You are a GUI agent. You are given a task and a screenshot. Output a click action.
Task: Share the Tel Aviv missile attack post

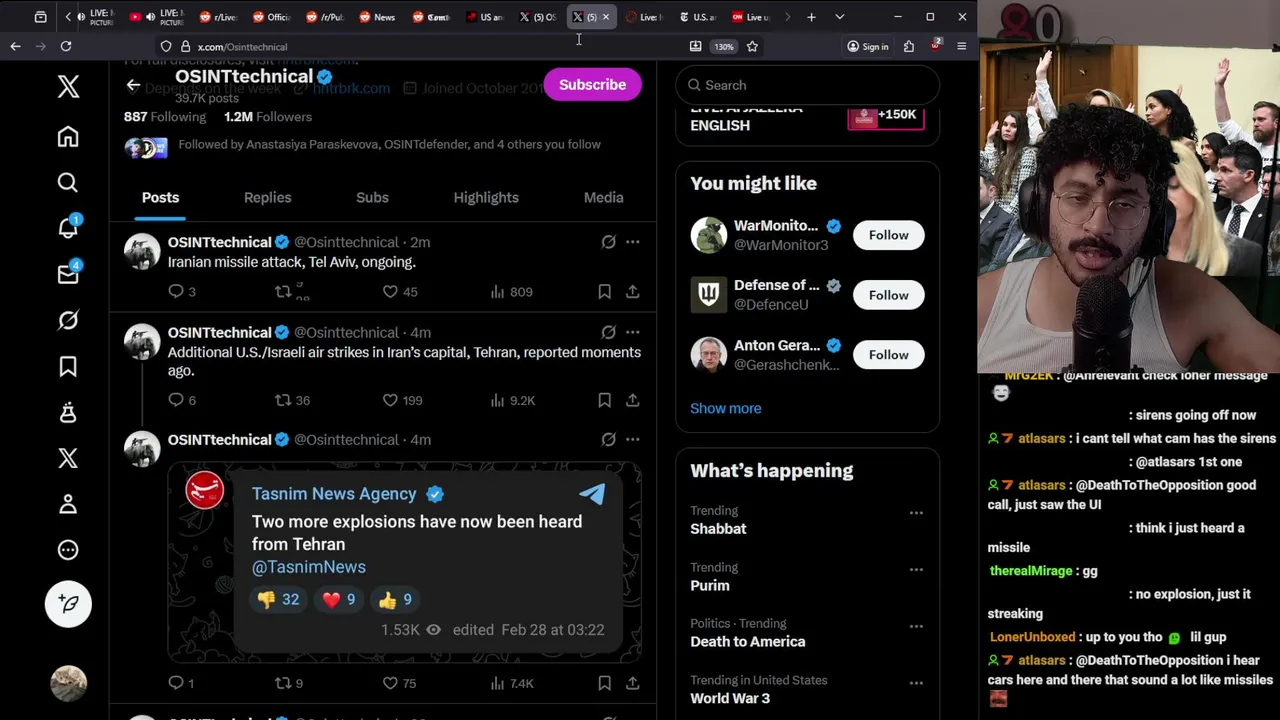632,292
